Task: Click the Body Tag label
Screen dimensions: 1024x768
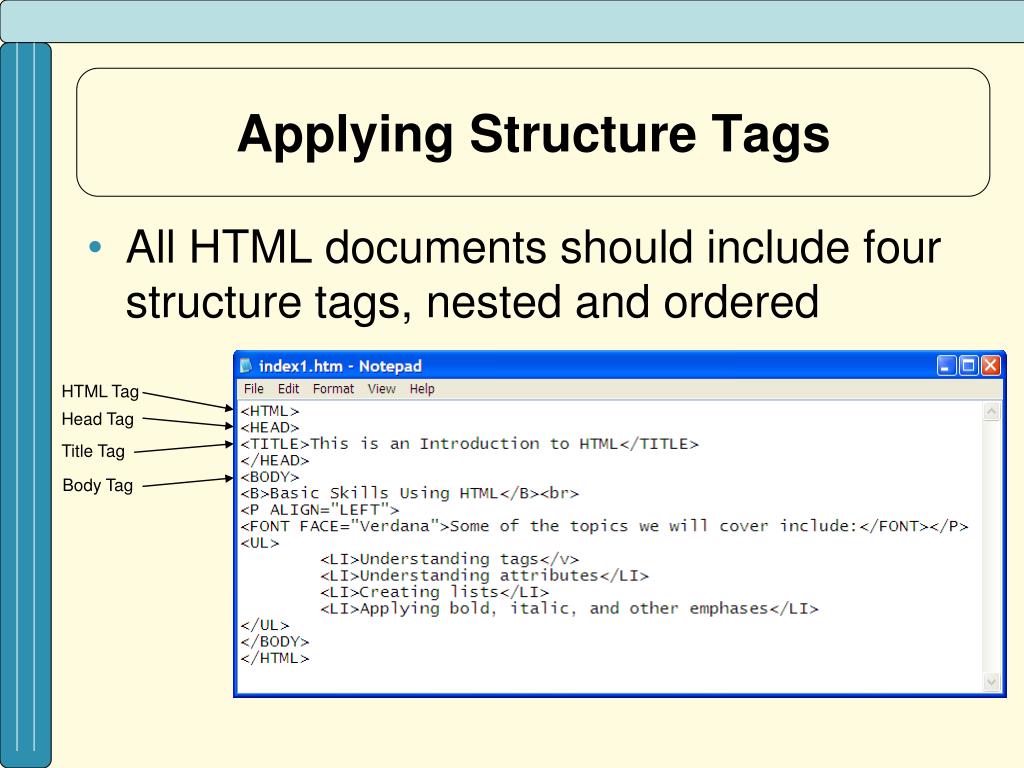Action: point(98,485)
